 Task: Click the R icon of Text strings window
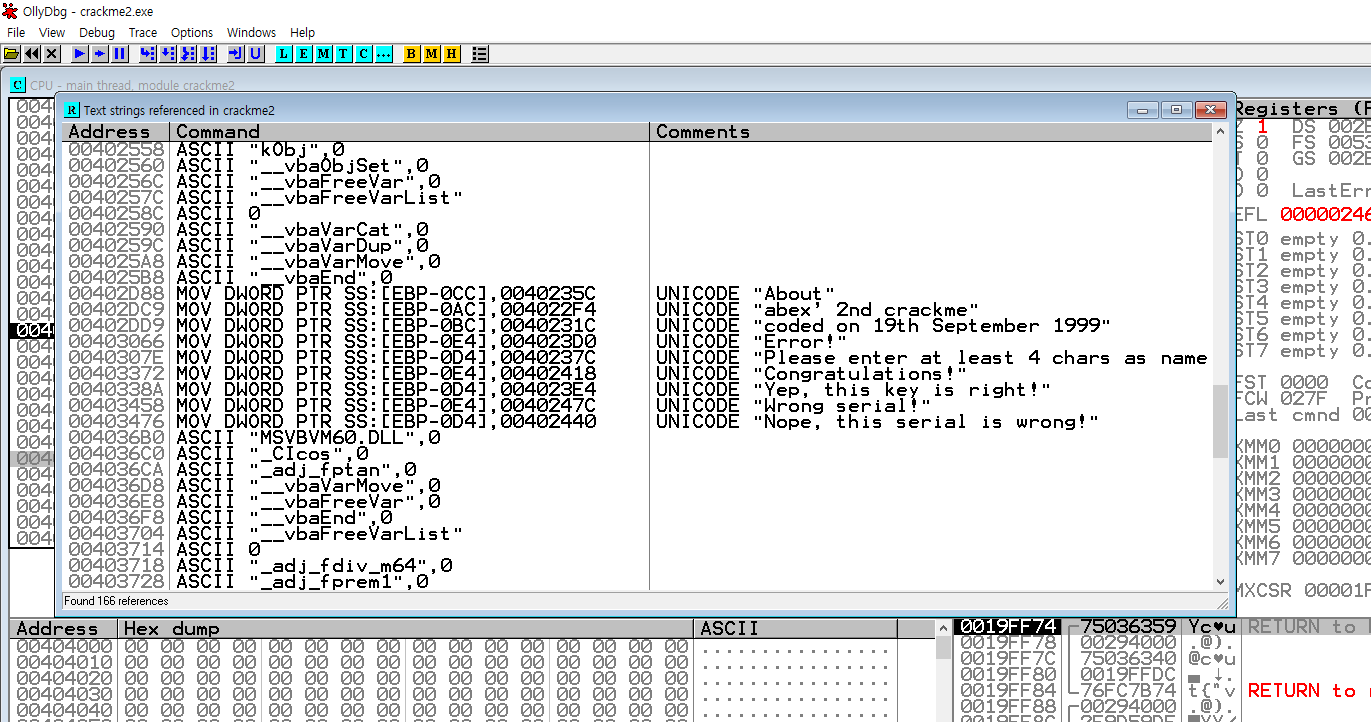(x=72, y=110)
